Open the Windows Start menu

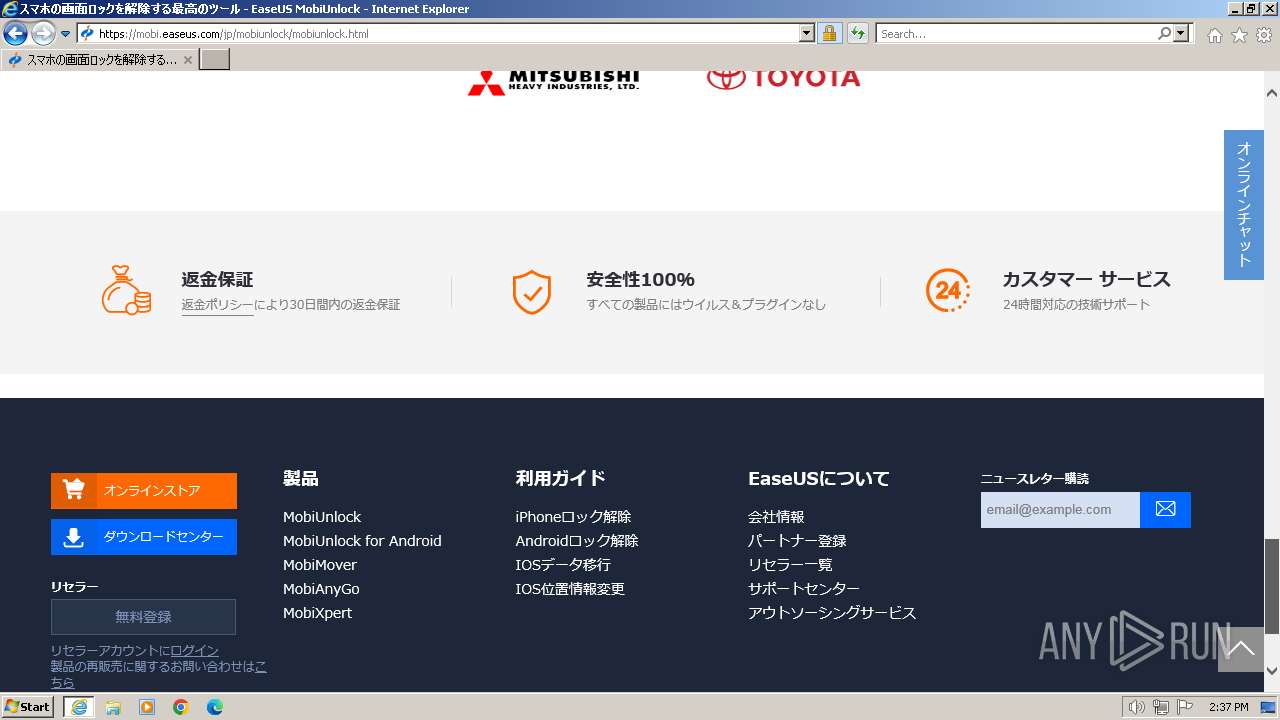coord(28,707)
